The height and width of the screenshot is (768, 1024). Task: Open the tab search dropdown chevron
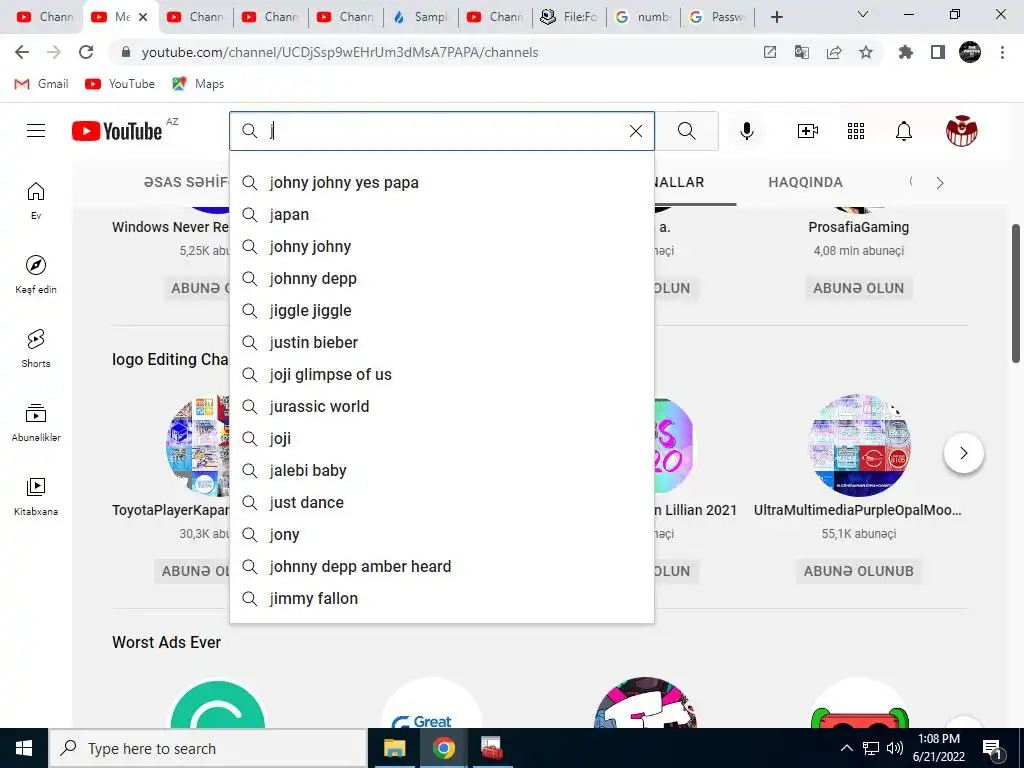tap(863, 14)
